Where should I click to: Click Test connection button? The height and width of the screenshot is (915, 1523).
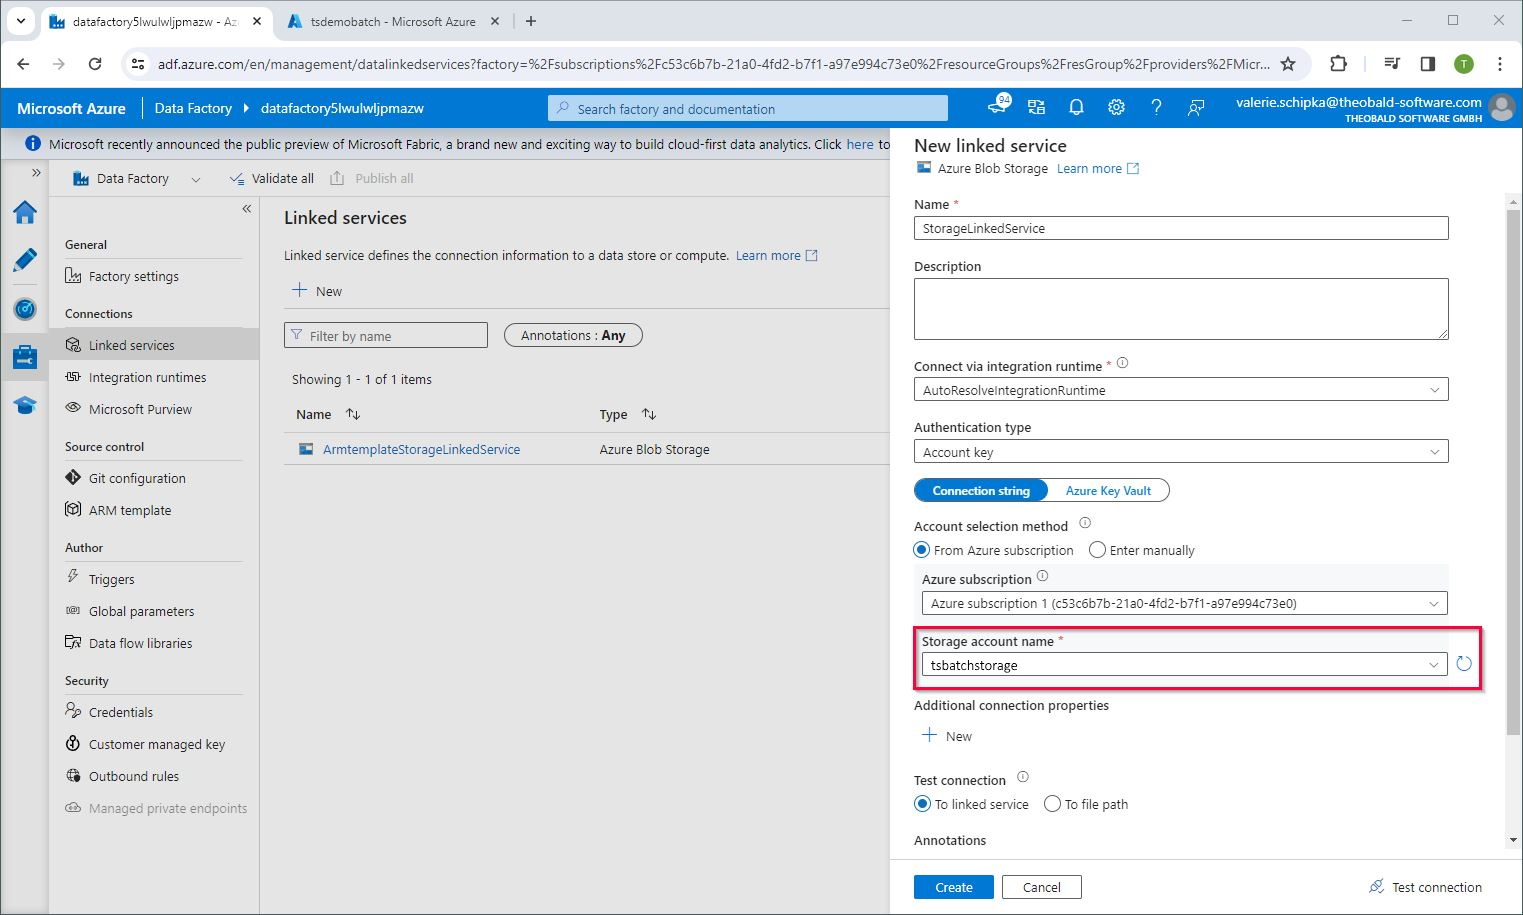[x=1425, y=887]
